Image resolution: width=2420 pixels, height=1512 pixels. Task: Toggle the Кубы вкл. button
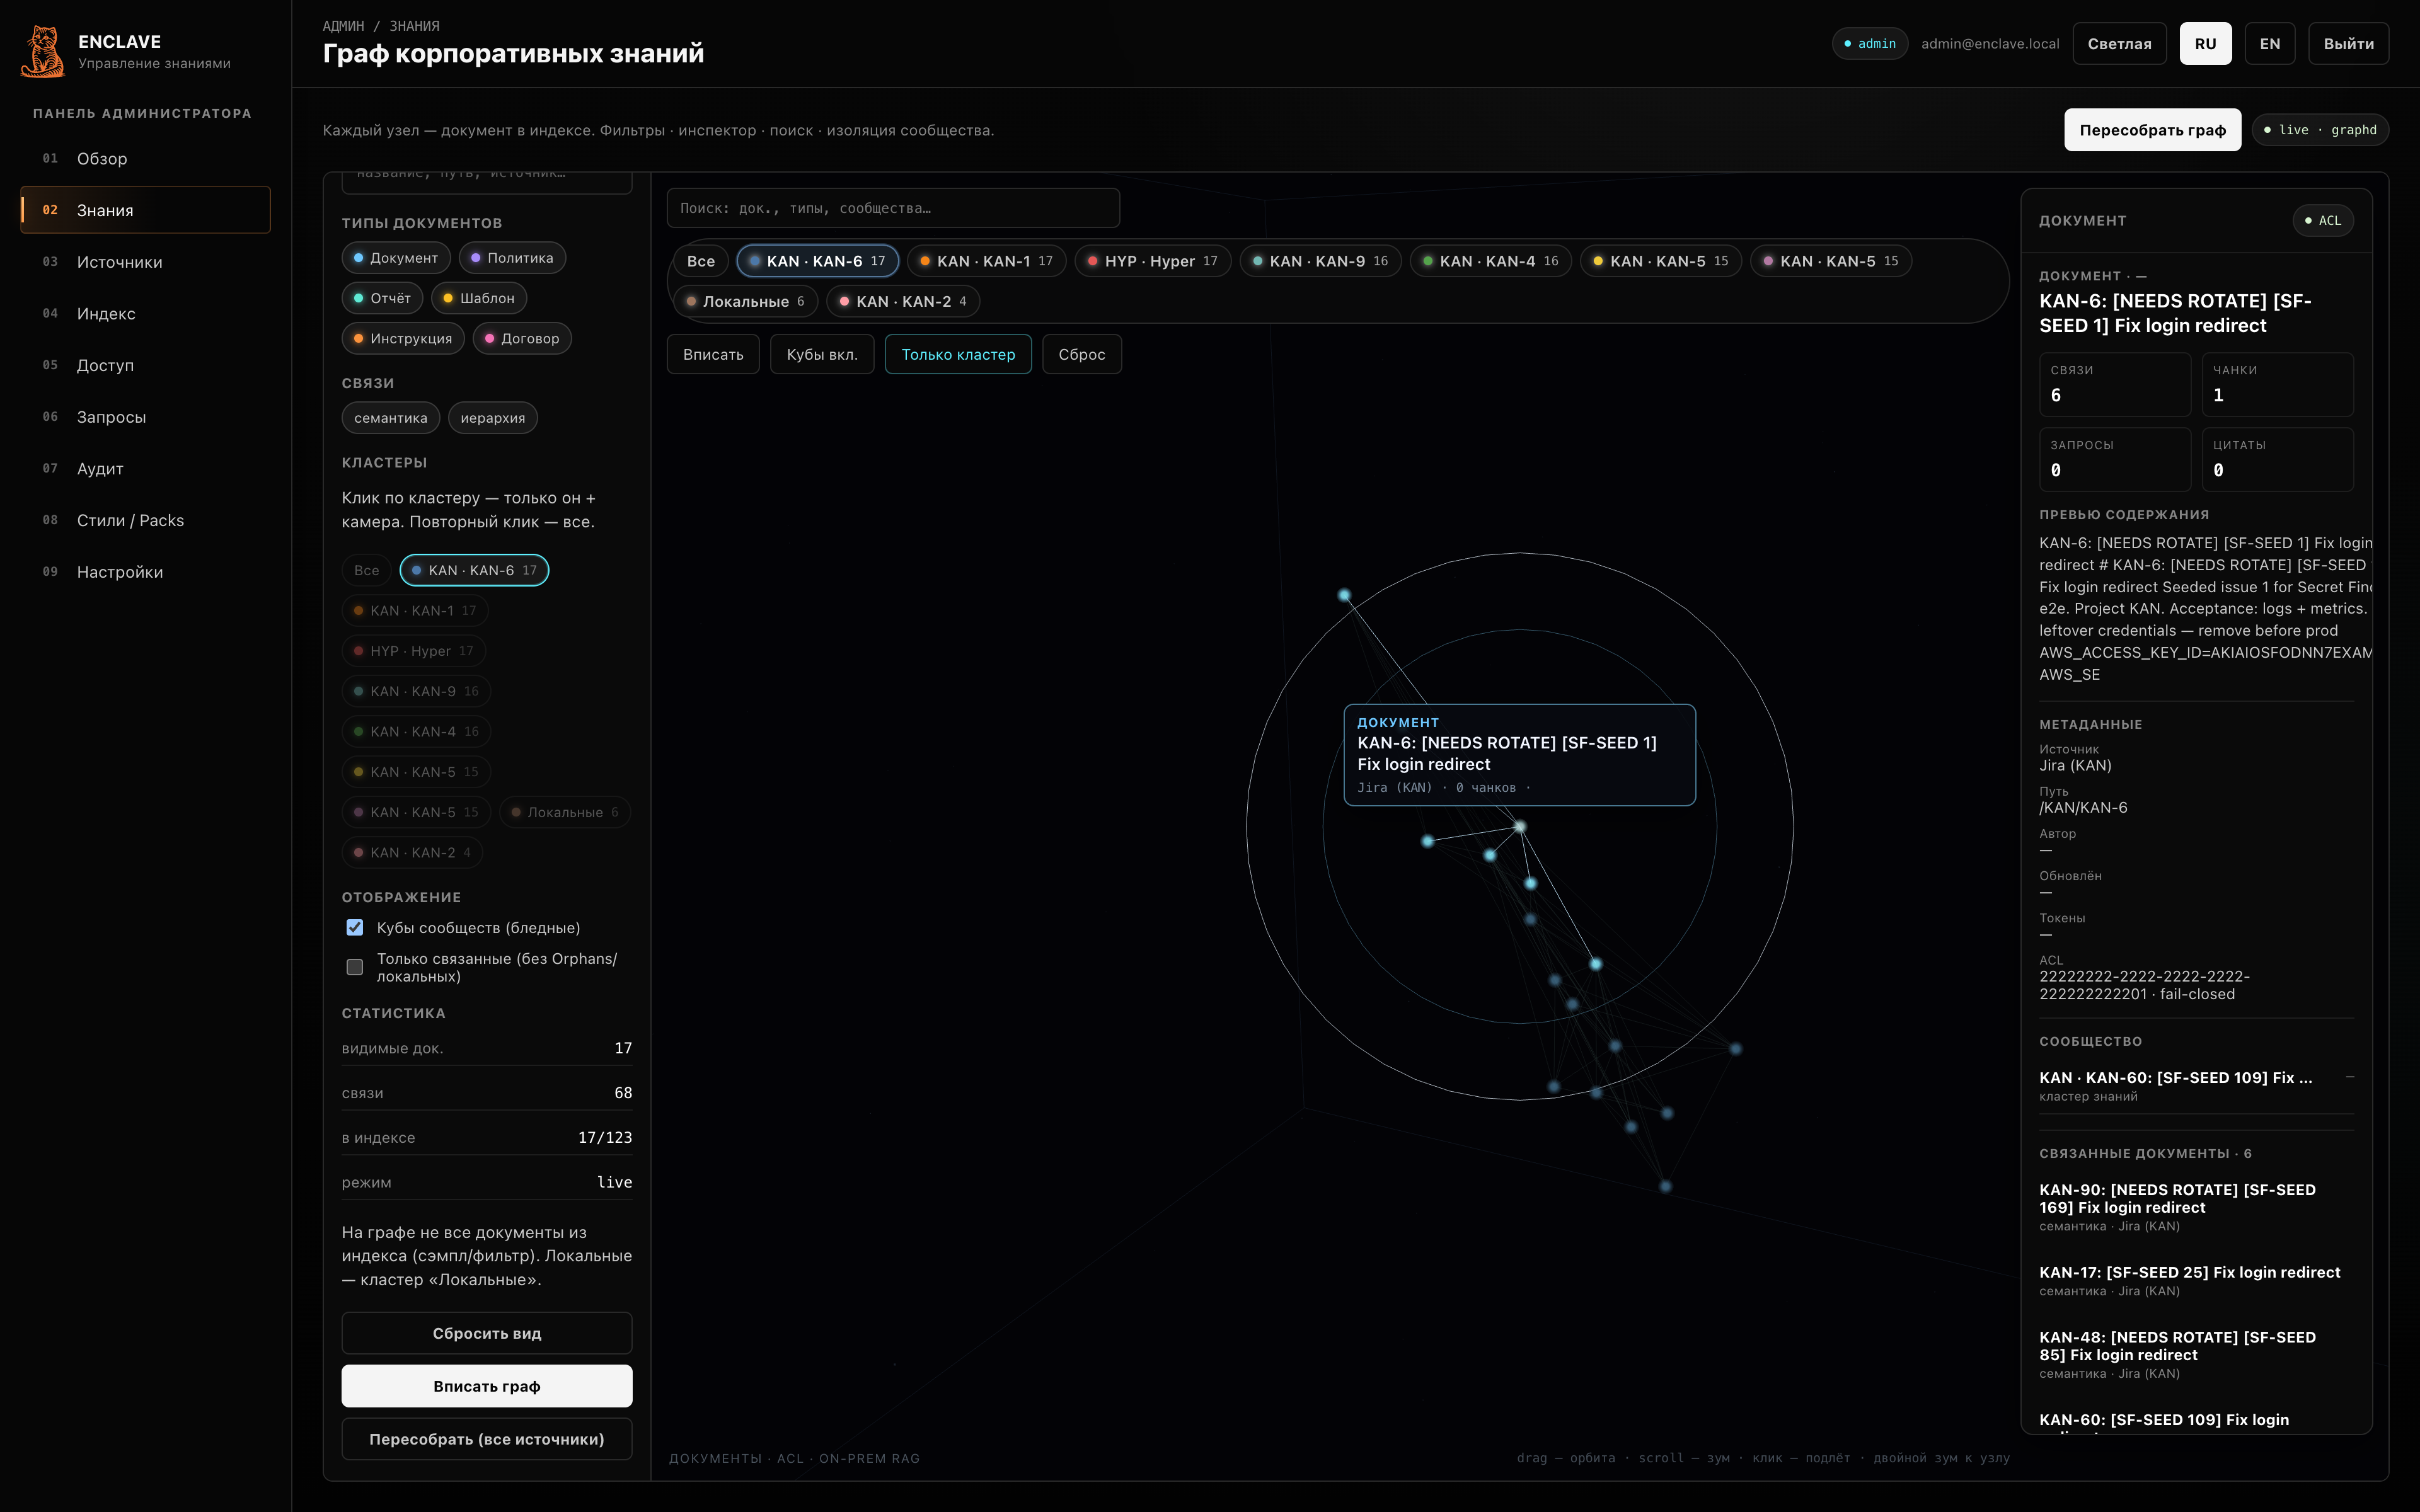click(x=822, y=355)
